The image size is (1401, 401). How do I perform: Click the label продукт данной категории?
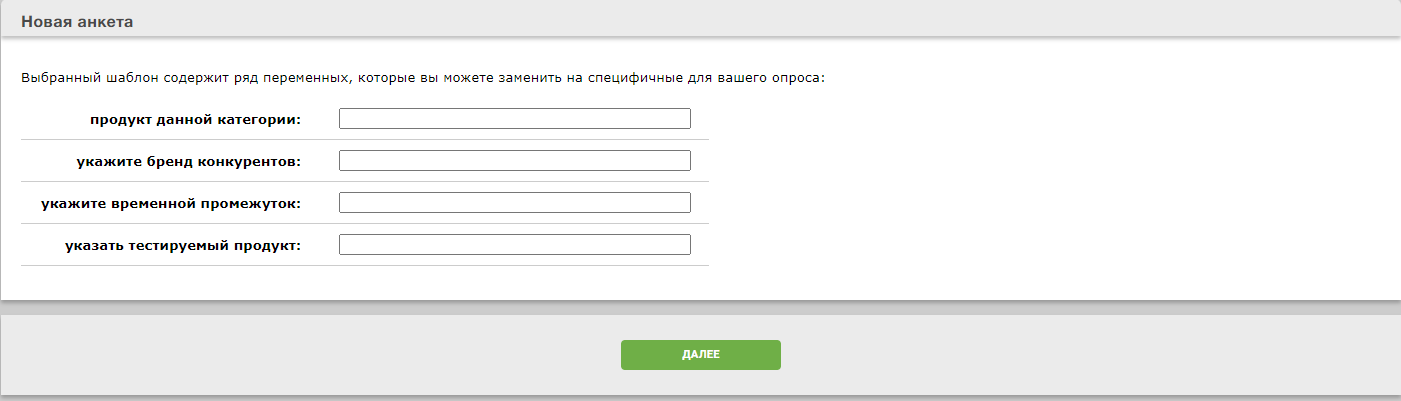pos(195,119)
